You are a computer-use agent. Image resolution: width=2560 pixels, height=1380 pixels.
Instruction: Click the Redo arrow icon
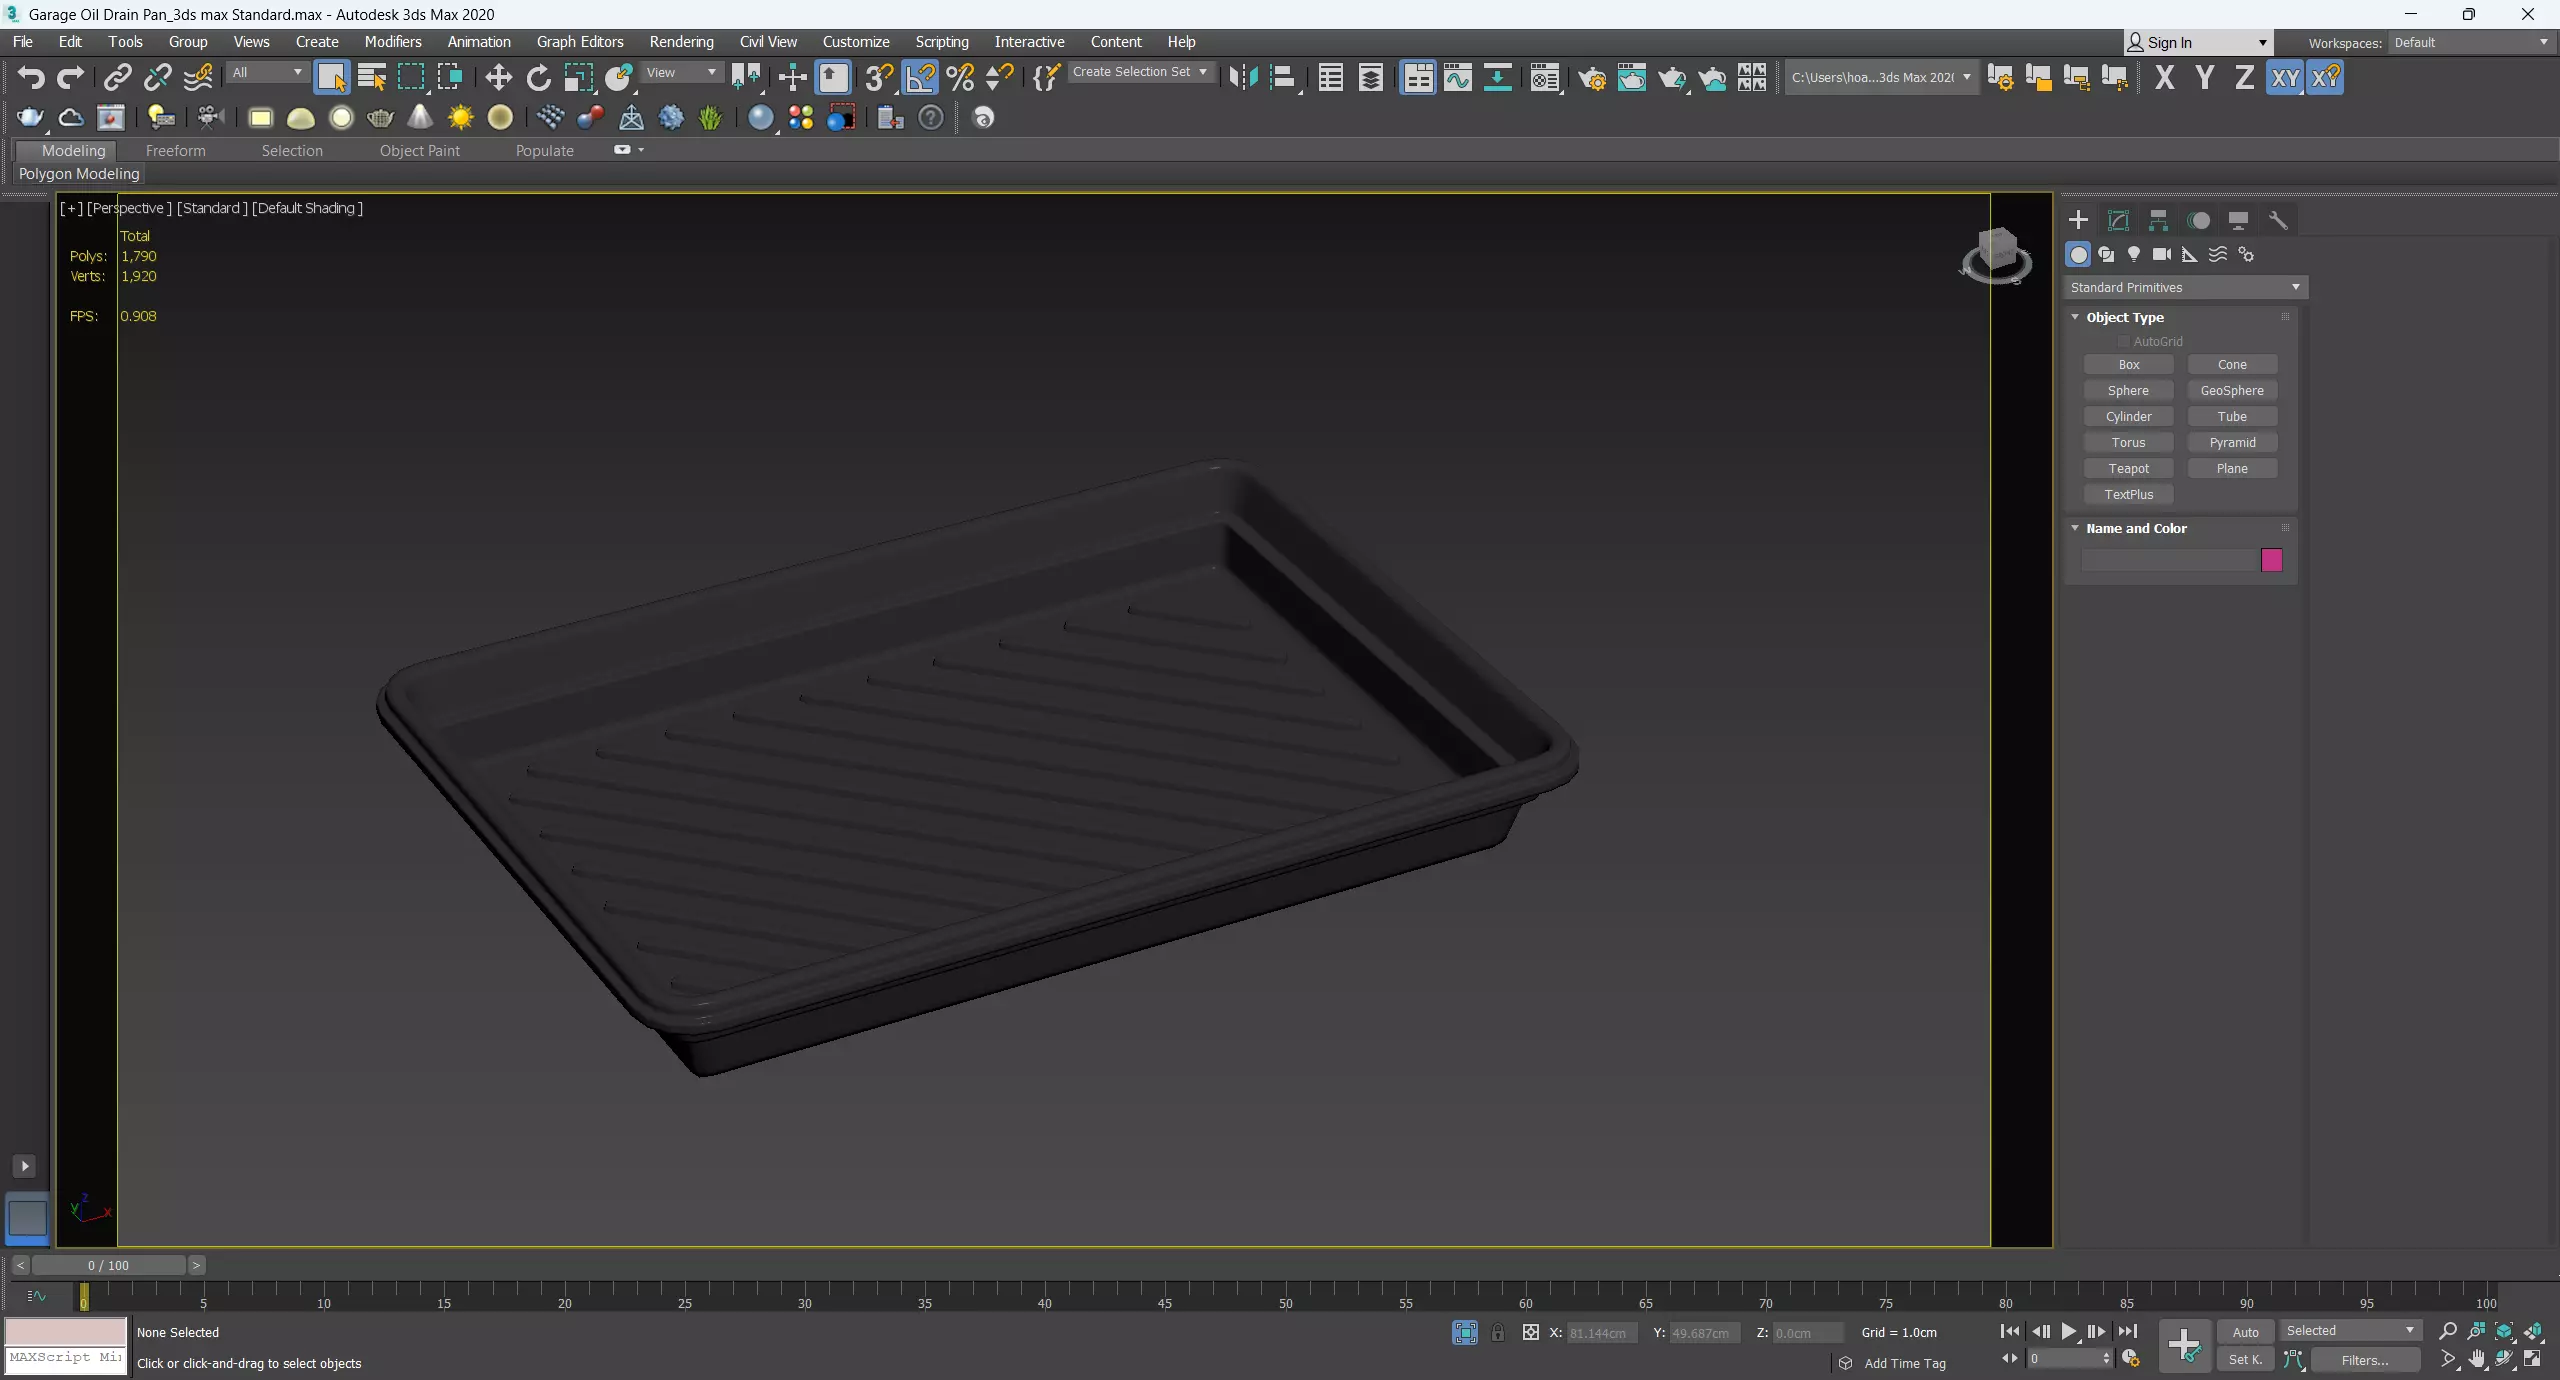71,78
